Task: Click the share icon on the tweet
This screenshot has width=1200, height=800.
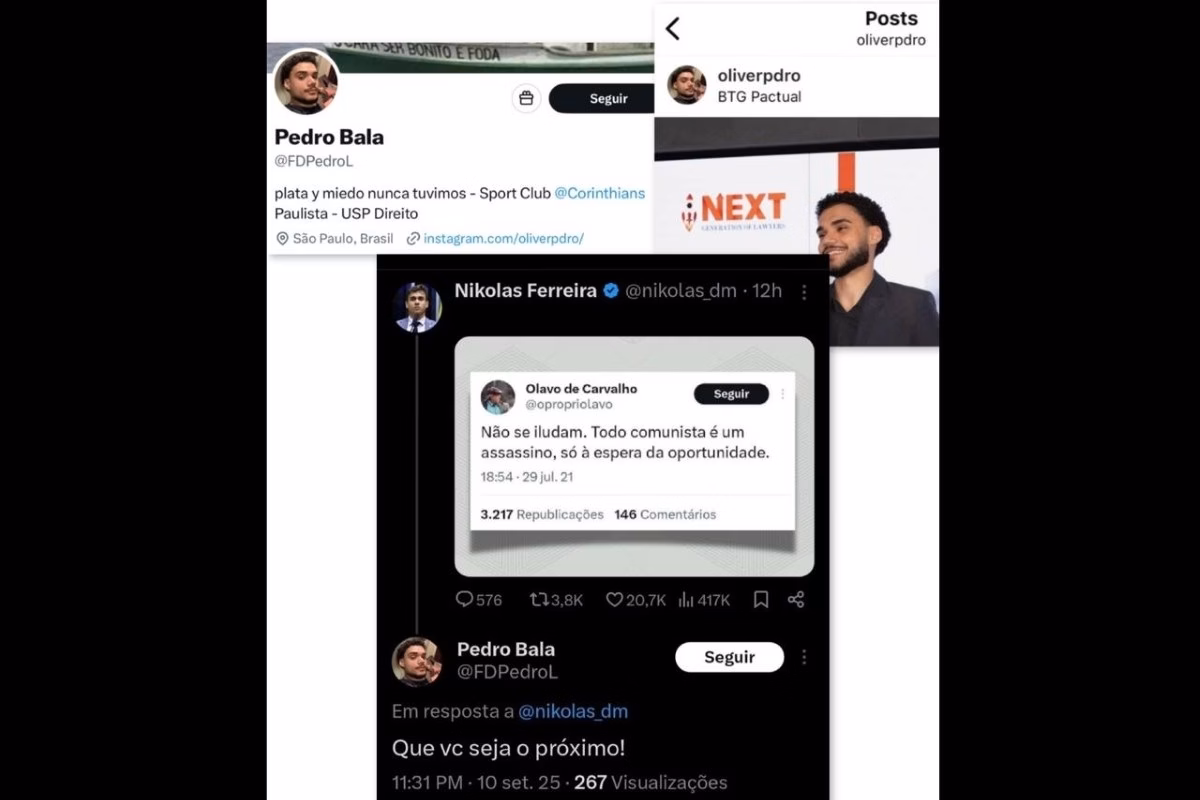Action: pos(796,600)
